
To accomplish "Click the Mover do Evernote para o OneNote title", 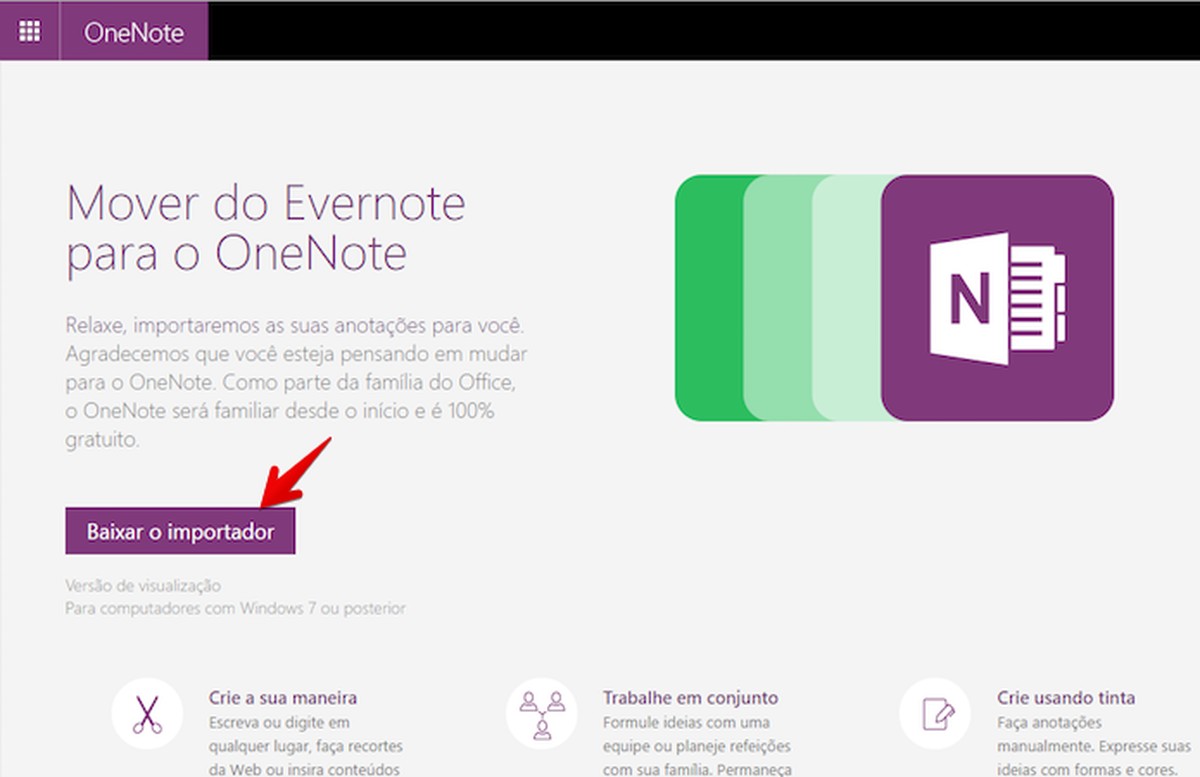I will point(266,229).
